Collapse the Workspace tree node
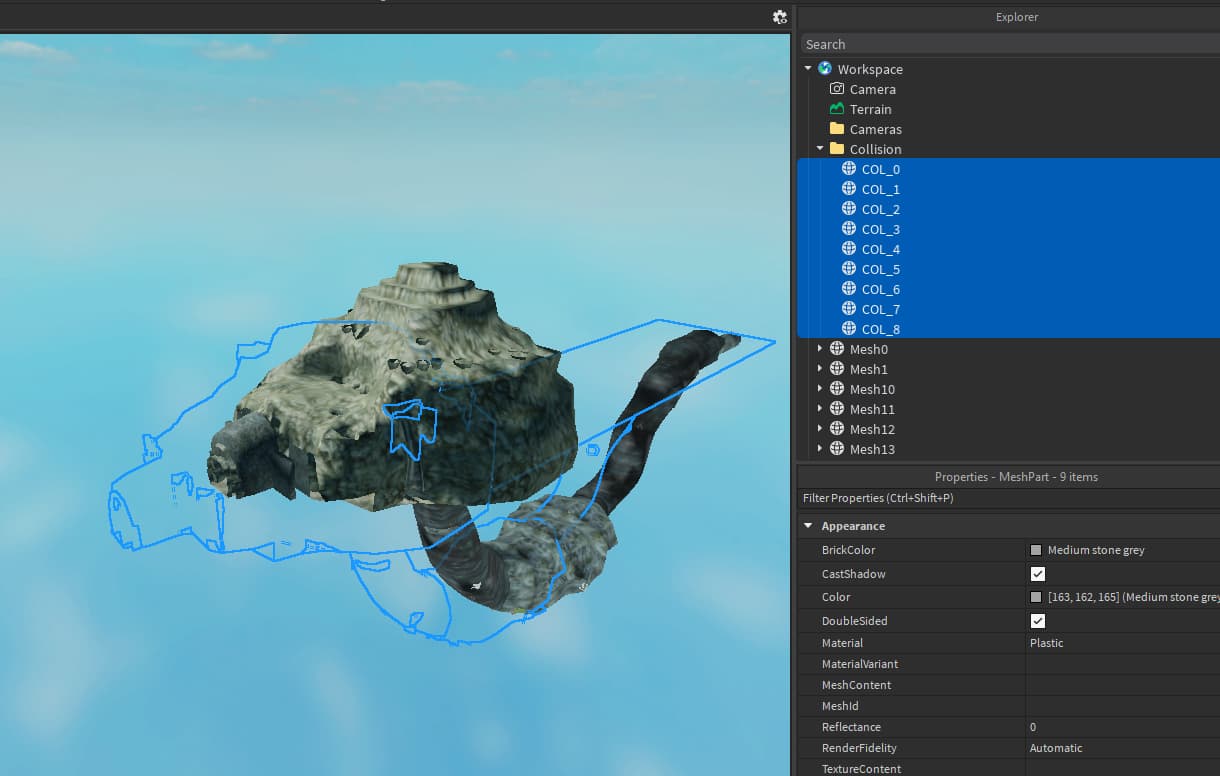Viewport: 1220px width, 776px height. (808, 69)
